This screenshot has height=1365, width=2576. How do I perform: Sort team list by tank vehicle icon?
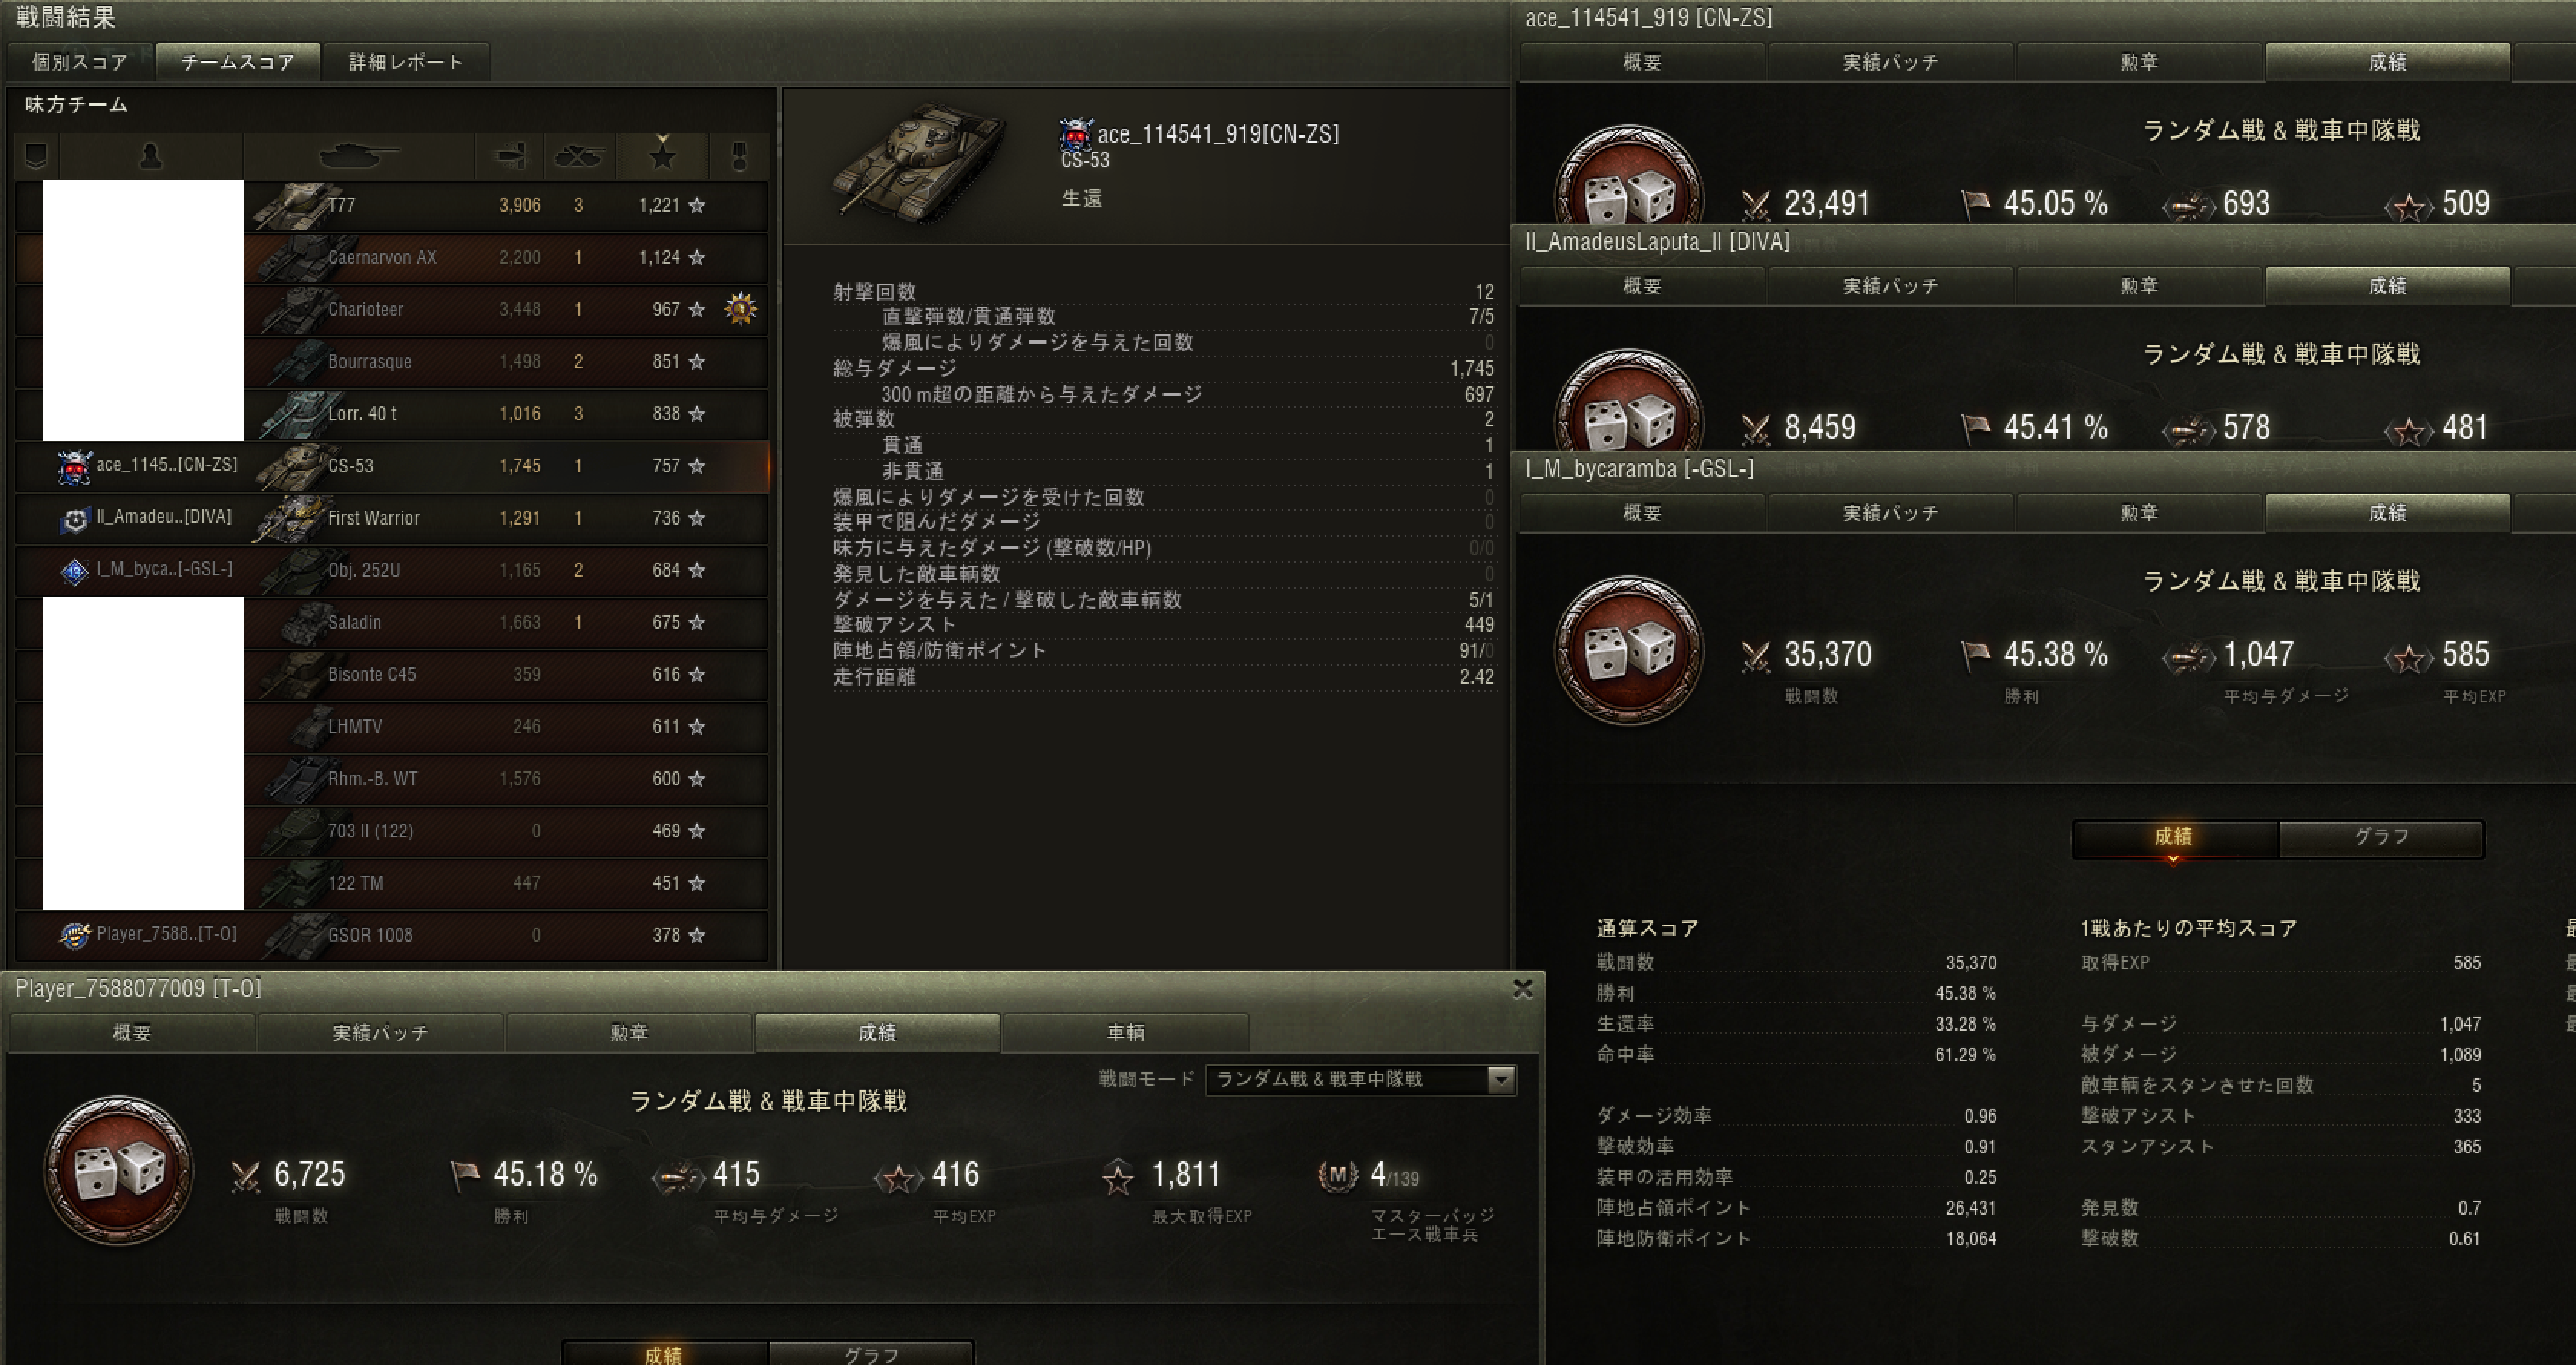coord(358,155)
